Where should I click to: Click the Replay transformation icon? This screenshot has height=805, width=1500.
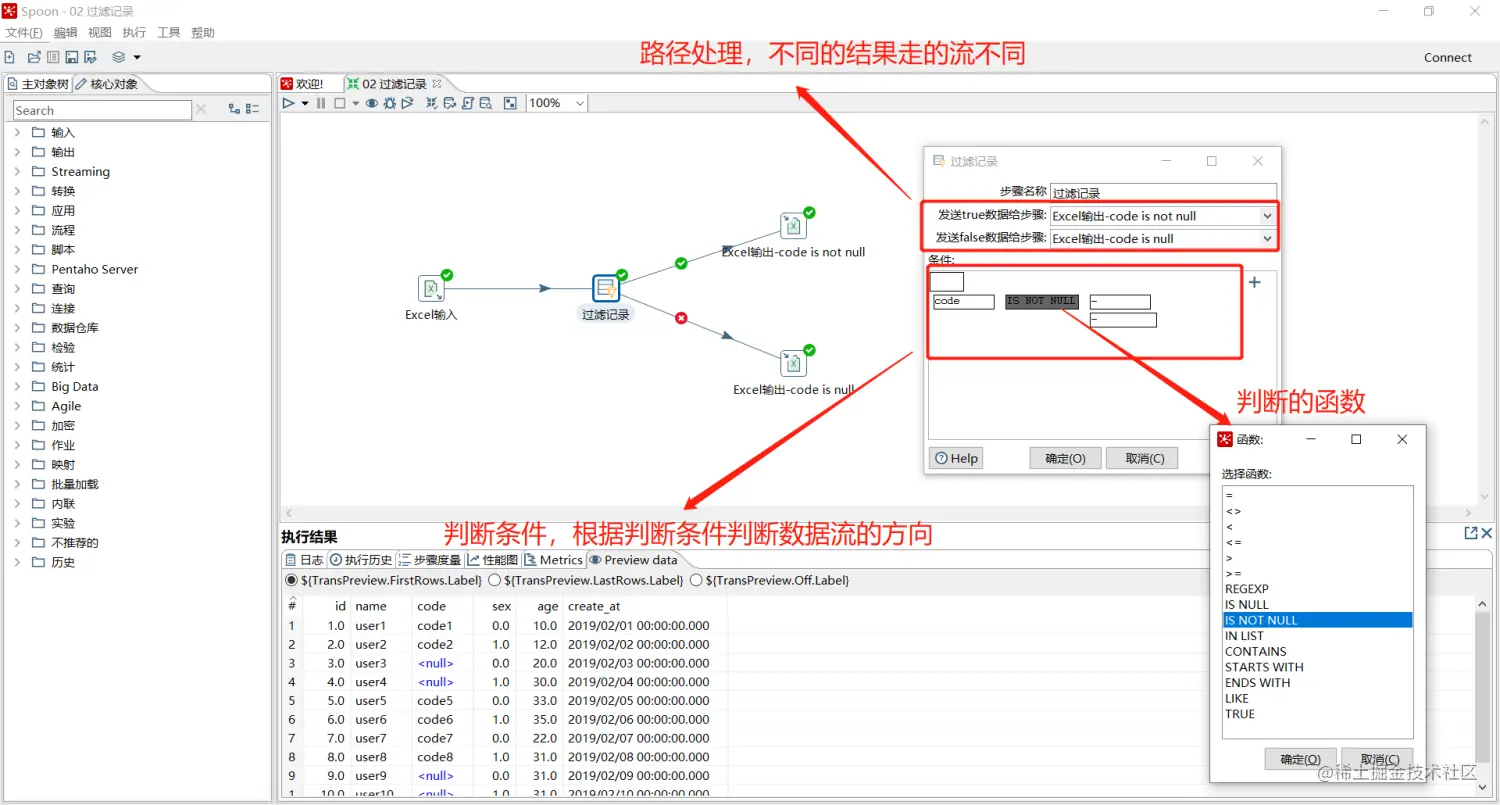pos(407,103)
